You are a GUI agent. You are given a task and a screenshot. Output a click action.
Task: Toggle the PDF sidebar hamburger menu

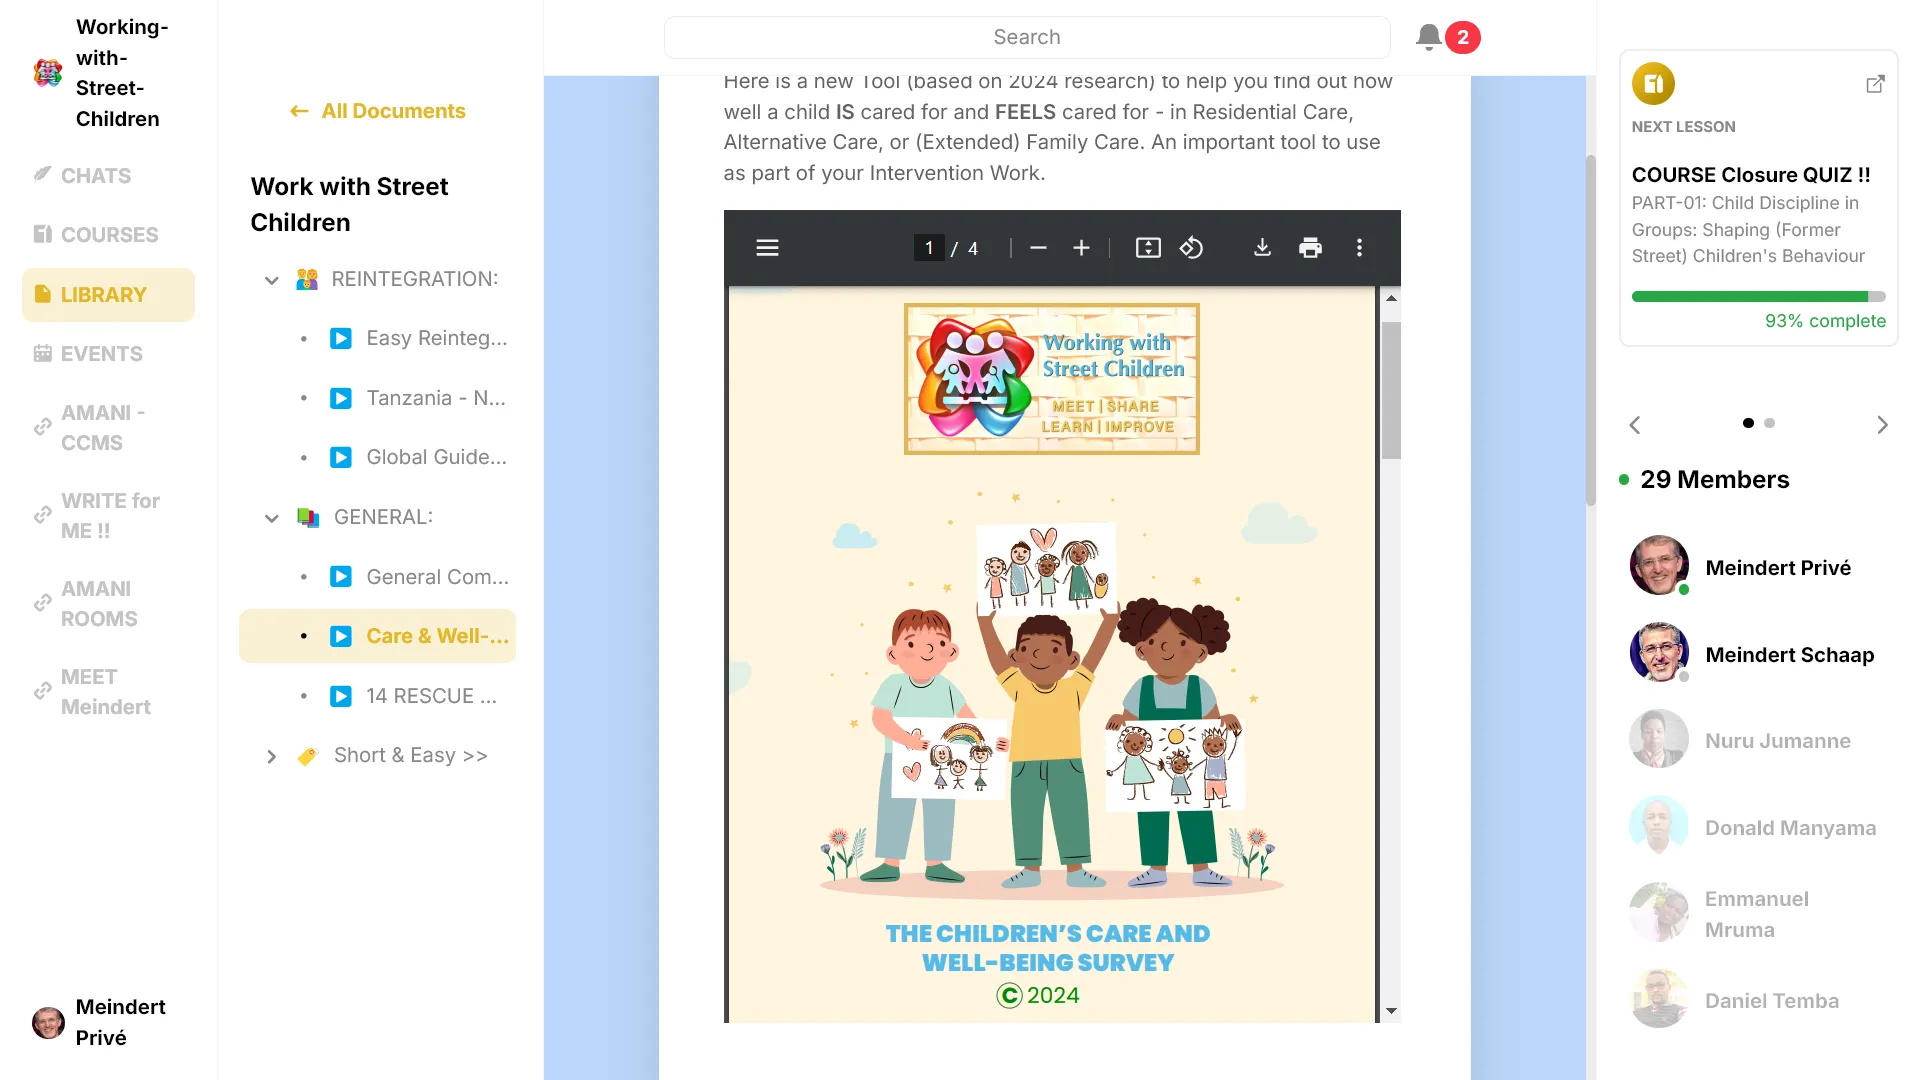point(767,248)
